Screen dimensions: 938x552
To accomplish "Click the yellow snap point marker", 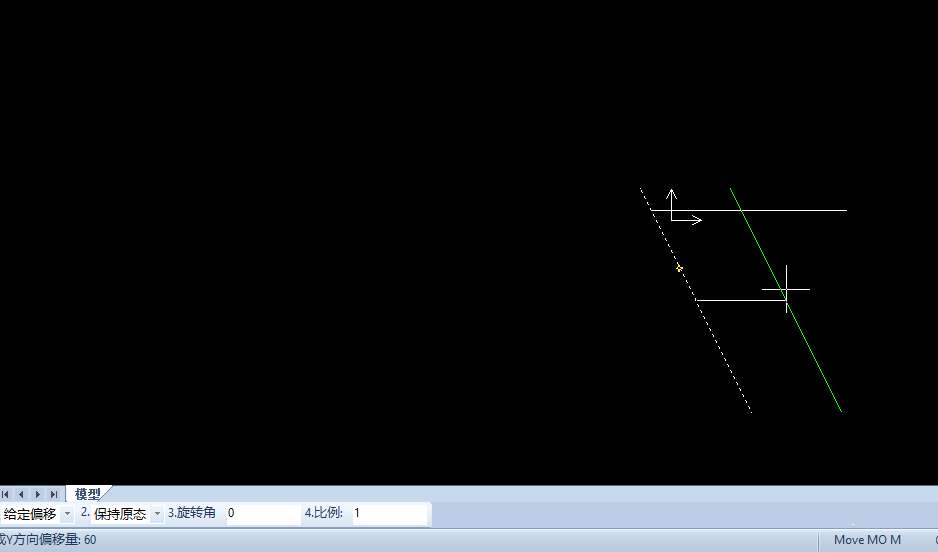I will pos(679,268).
